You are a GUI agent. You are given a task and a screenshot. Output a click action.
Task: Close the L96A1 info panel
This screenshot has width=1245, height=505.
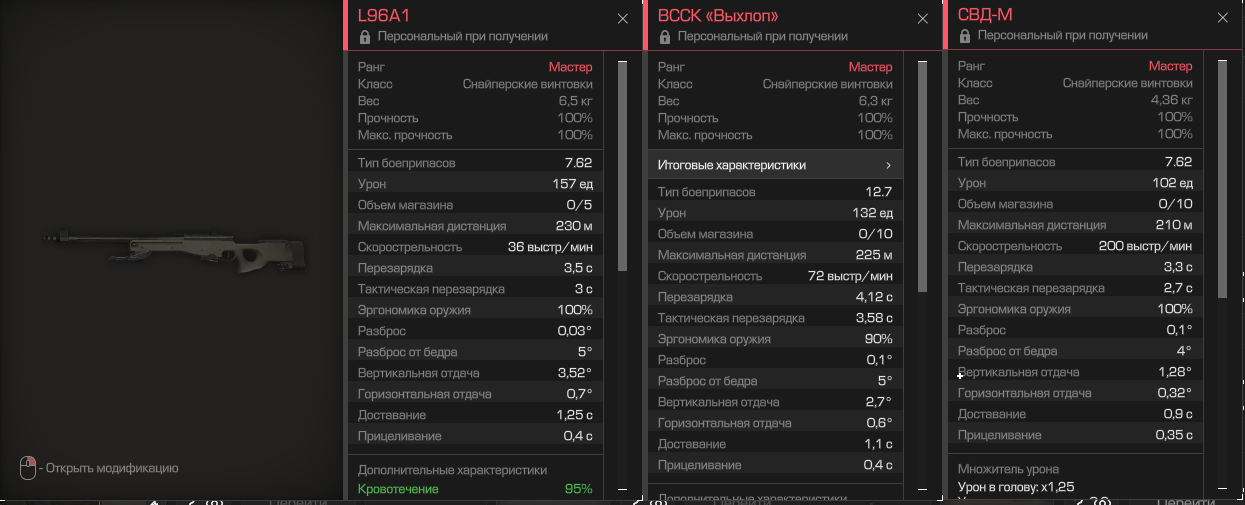pos(623,18)
